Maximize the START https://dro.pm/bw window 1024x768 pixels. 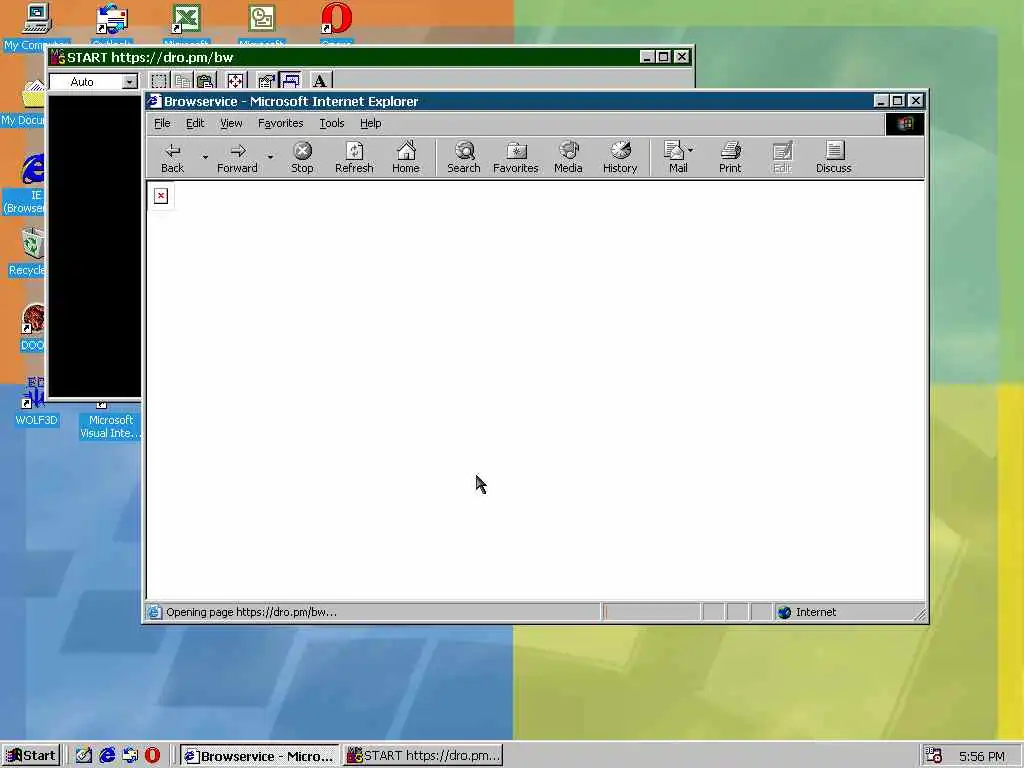click(x=664, y=57)
